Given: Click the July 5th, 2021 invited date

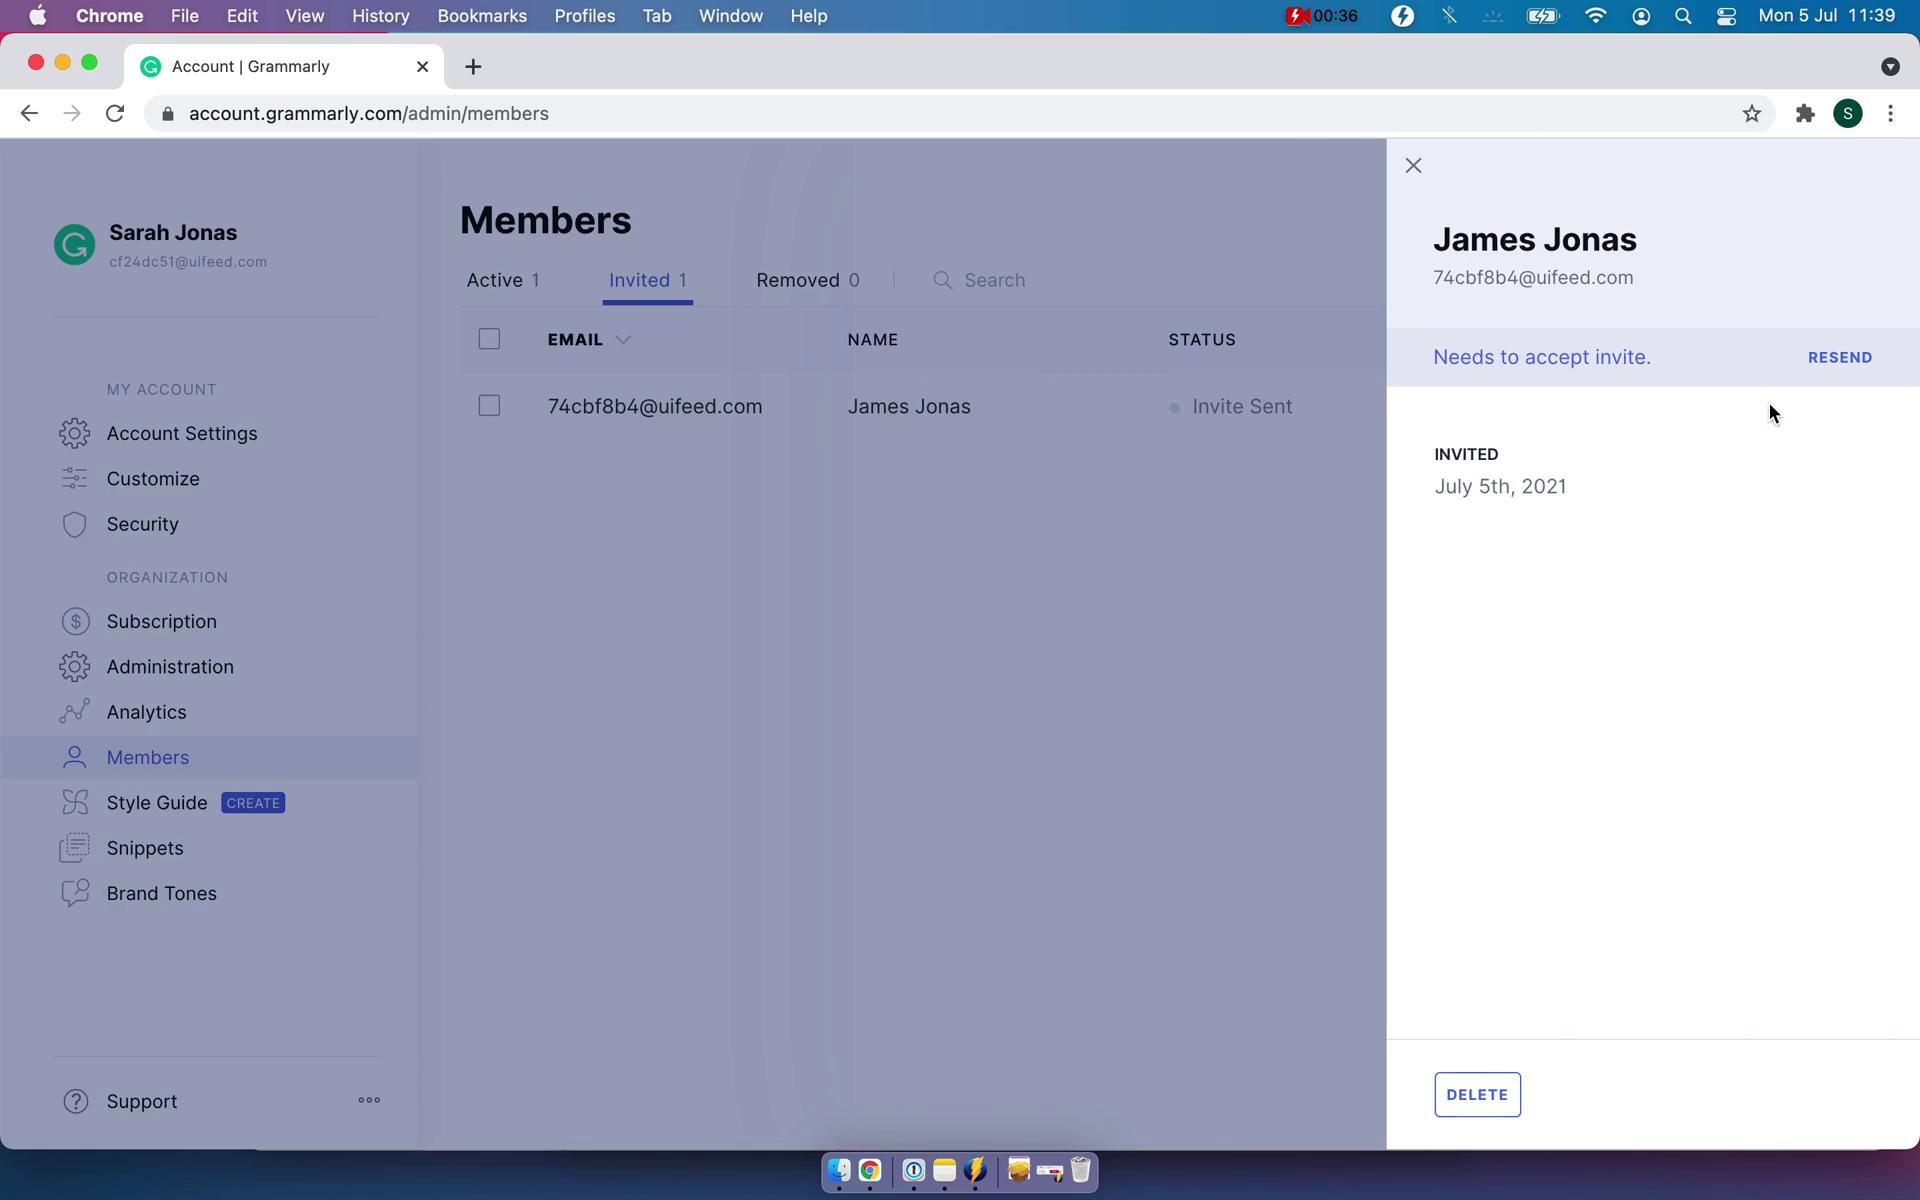Looking at the screenshot, I should (x=1500, y=487).
